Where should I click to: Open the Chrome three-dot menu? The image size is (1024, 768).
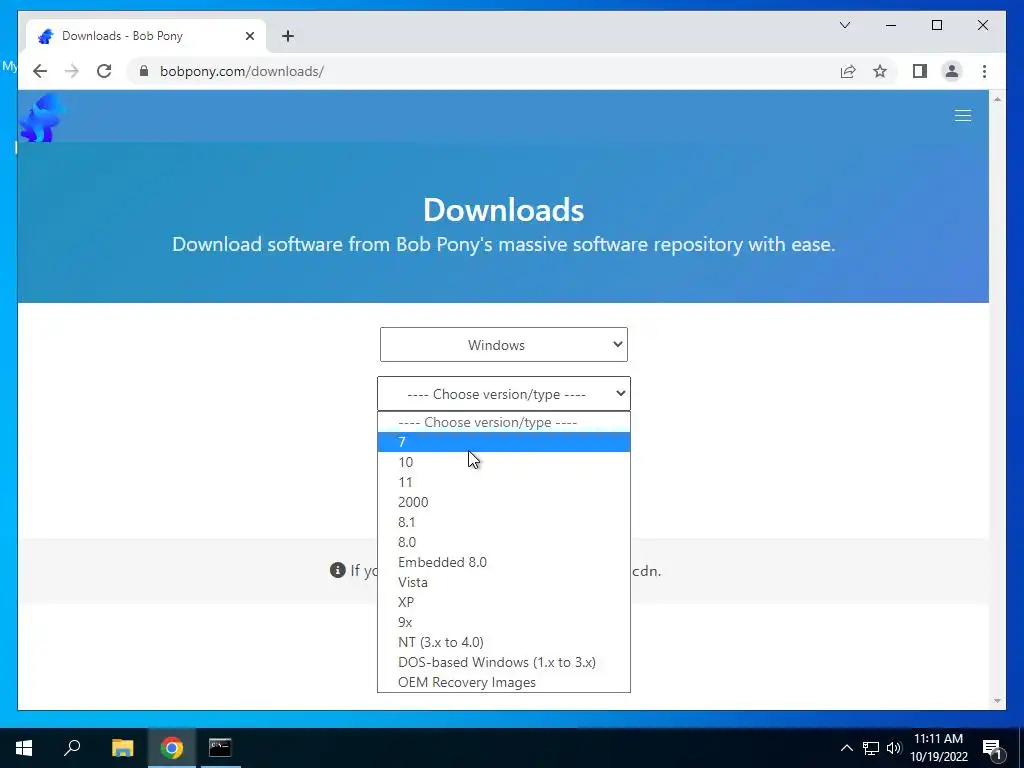click(984, 71)
